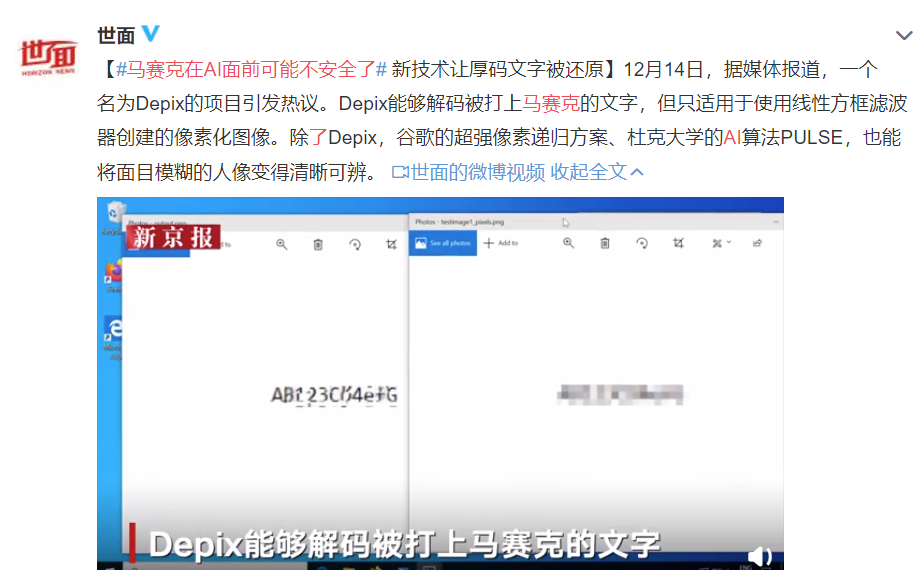The width and height of the screenshot is (921, 570).
Task: Click zoom magnifier in left Photos window
Action: 281,244
